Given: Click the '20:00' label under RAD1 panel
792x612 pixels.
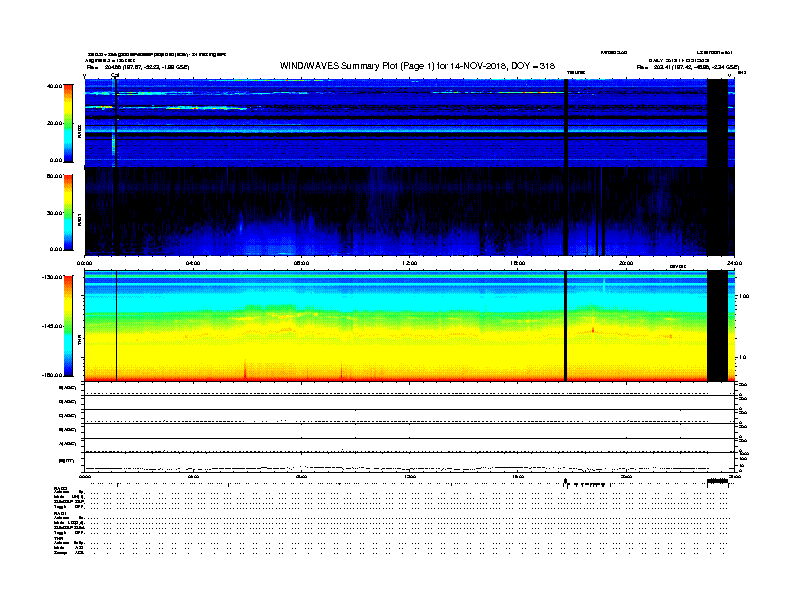Looking at the screenshot, I should click(626, 263).
